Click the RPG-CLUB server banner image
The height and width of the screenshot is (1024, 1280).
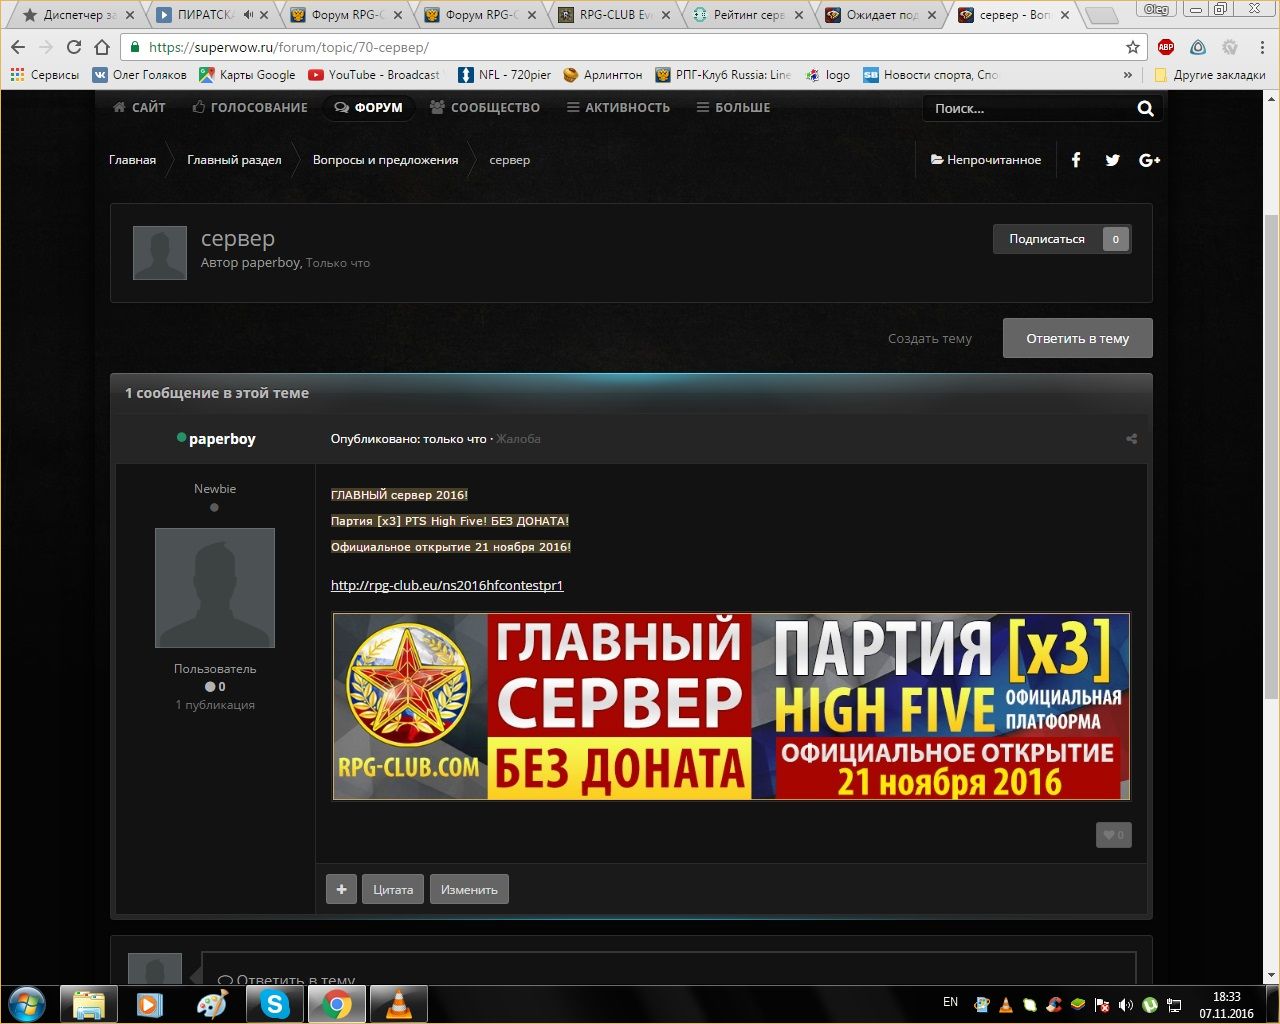click(731, 707)
